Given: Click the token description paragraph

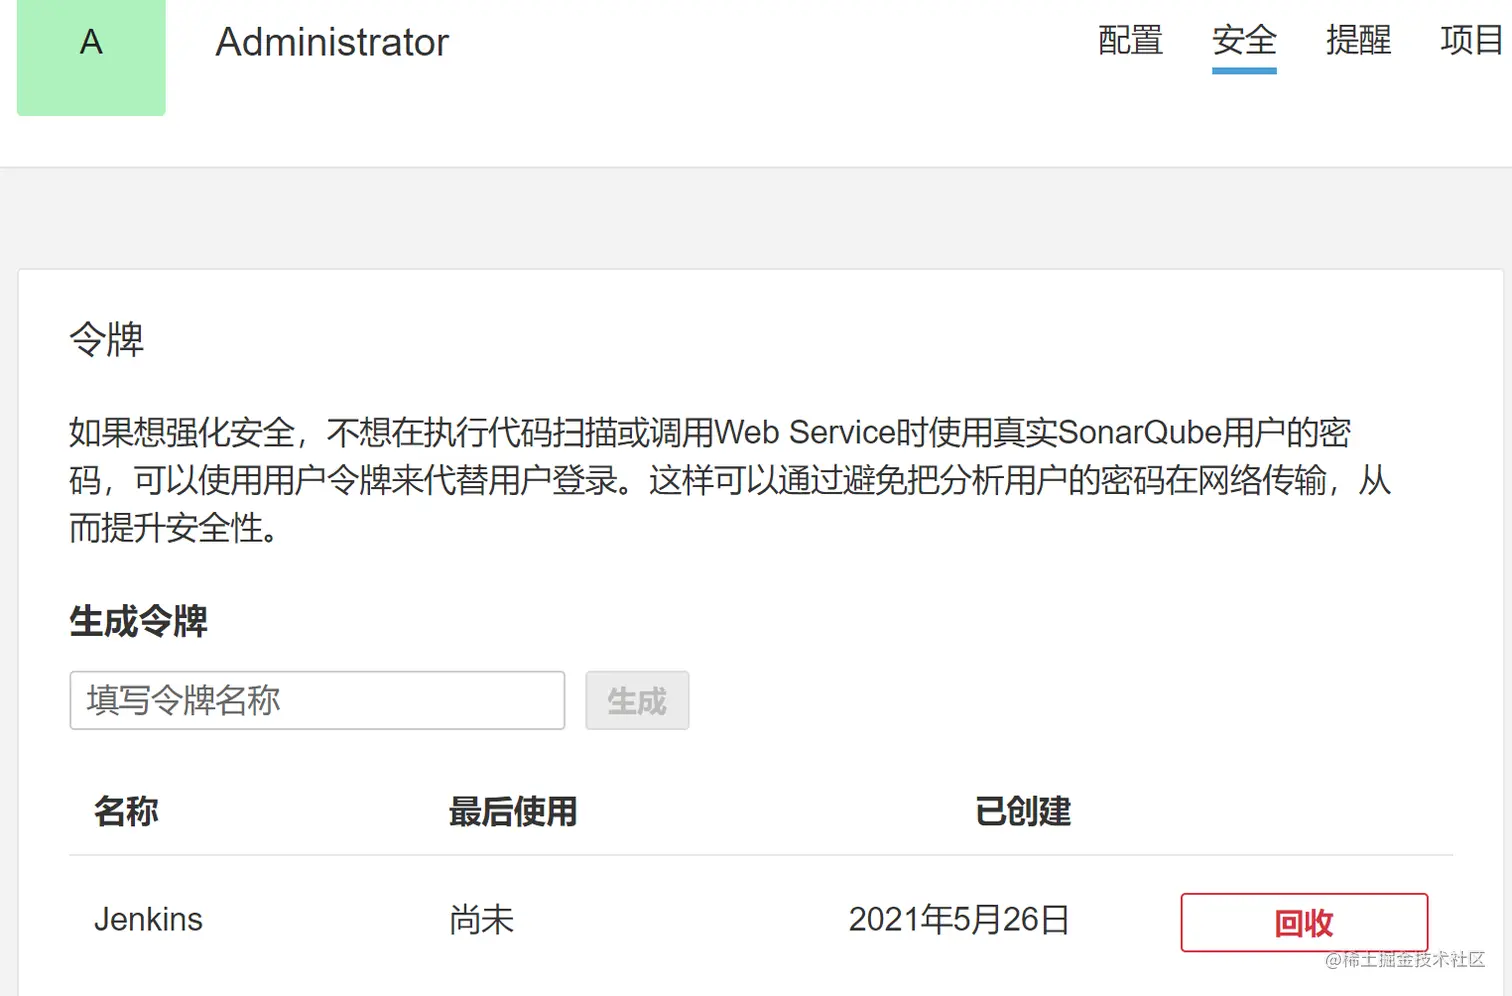Looking at the screenshot, I should [730, 480].
